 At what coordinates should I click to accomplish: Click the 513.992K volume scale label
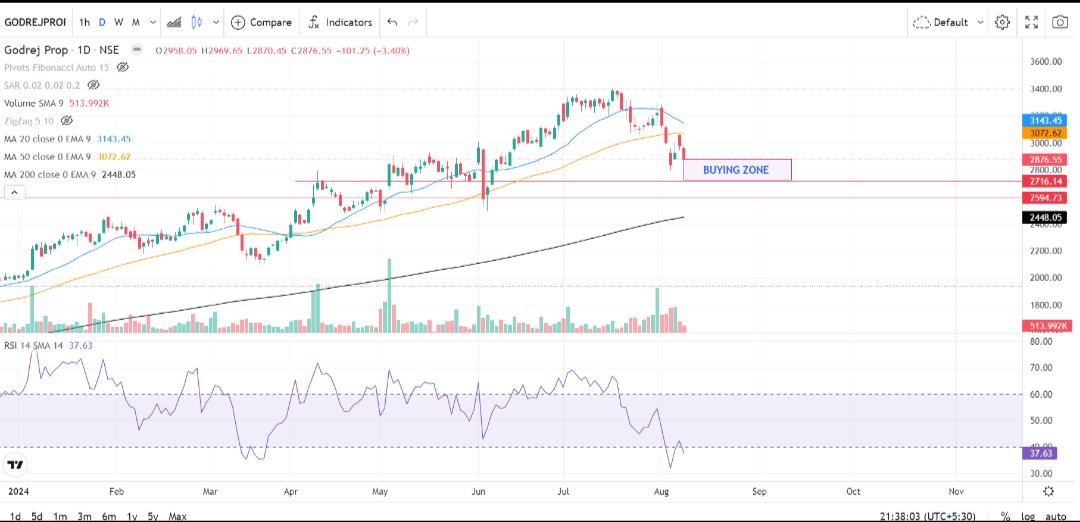(1046, 326)
